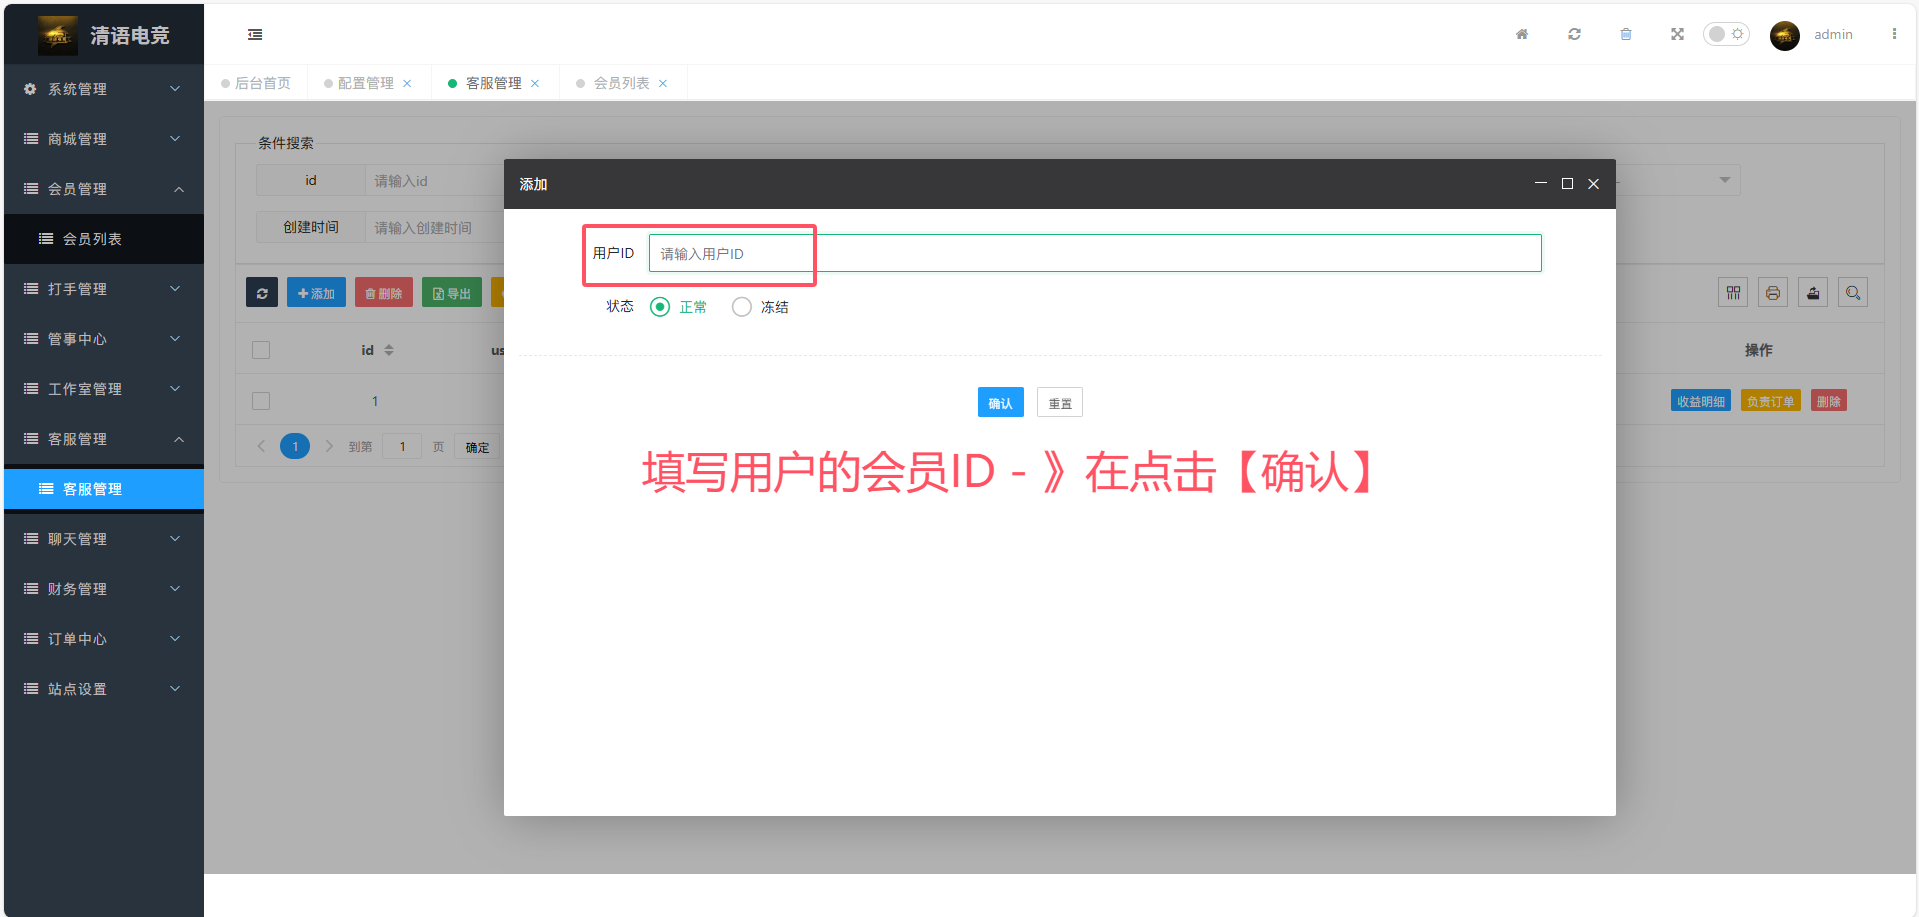Click the search magnifier icon in table toolbar

pos(1852,293)
